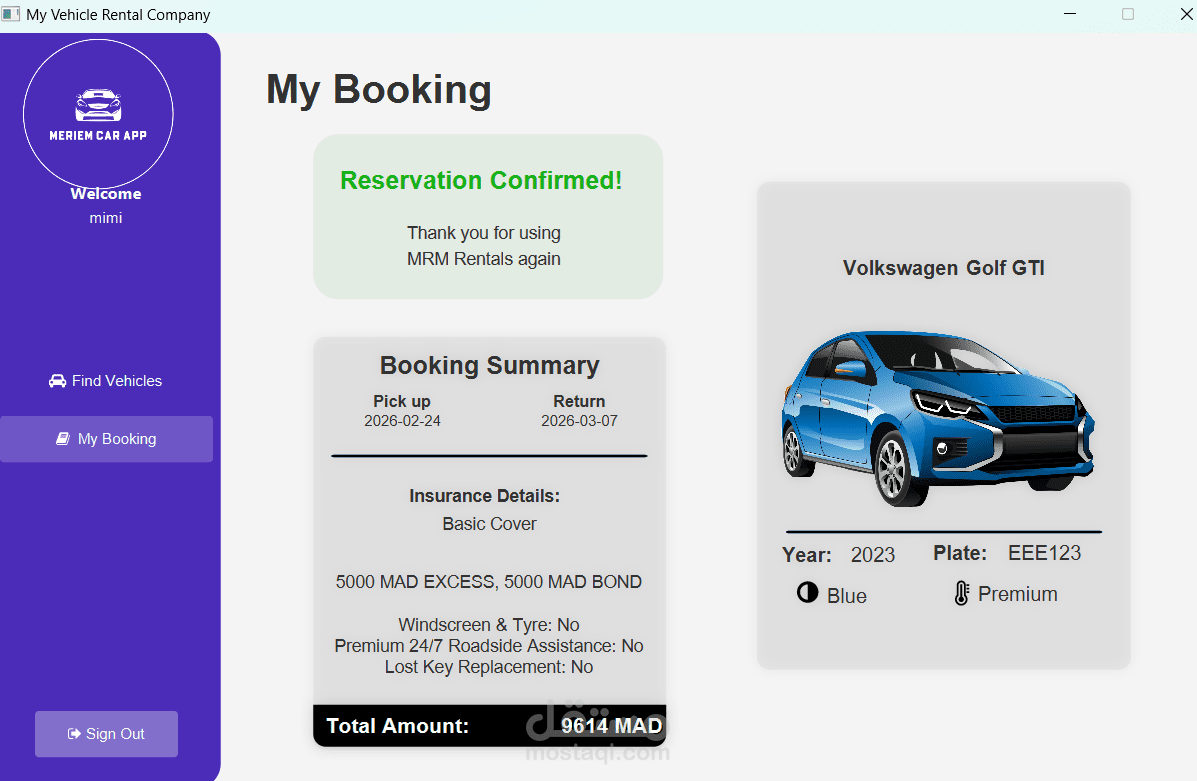Click the sign-out arrow icon
The image size is (1197, 781).
point(74,734)
